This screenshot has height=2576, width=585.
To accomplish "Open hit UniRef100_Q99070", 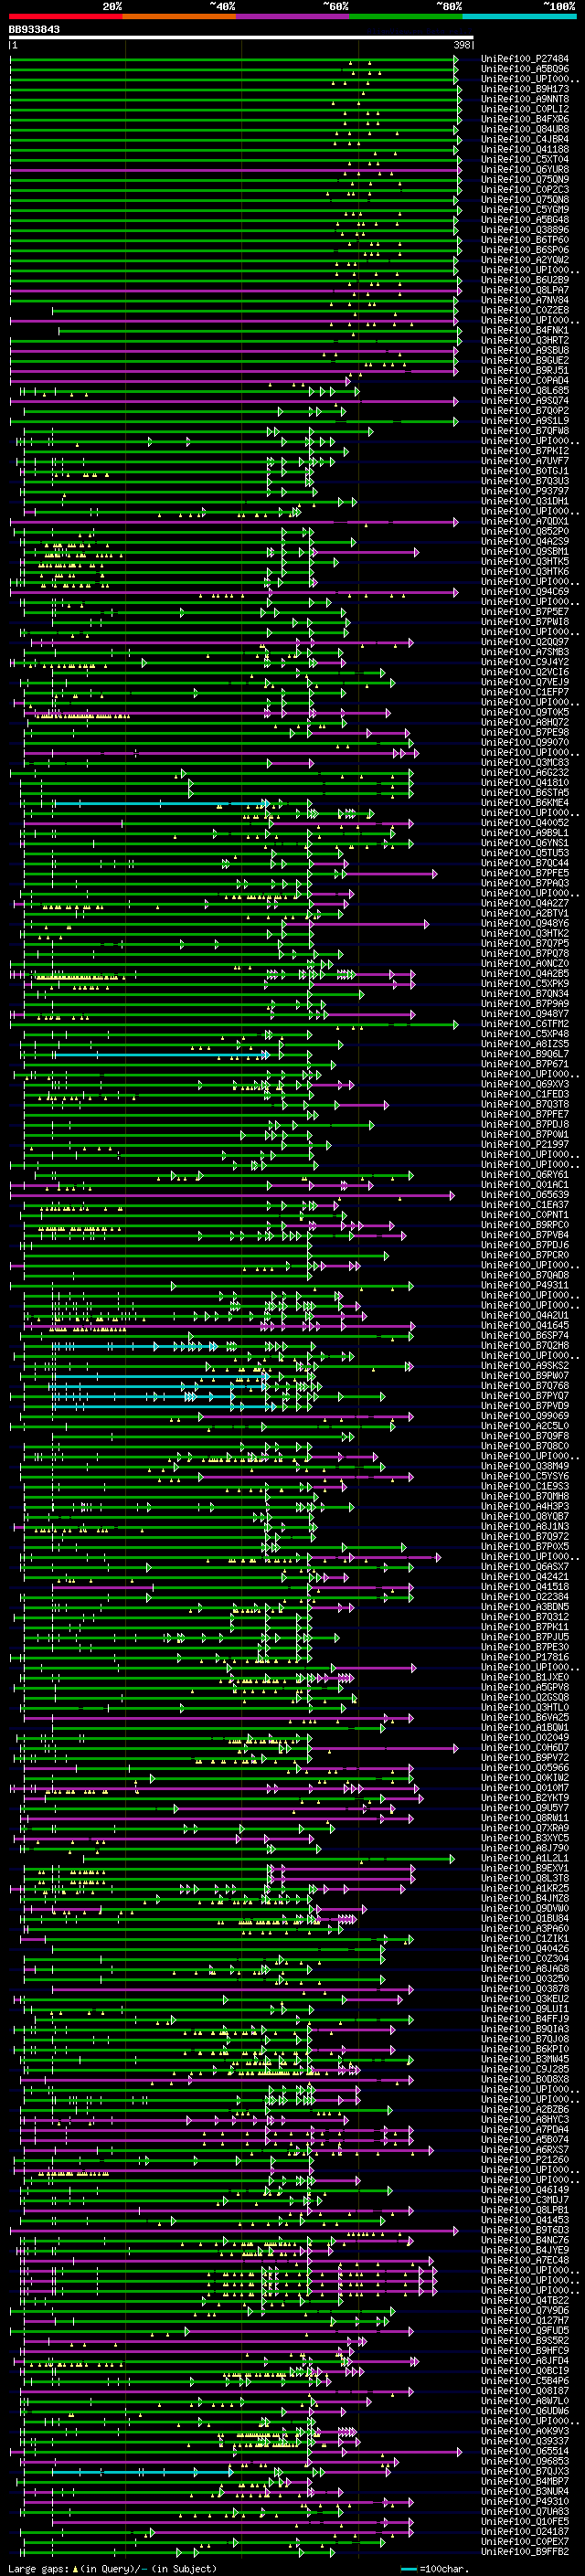I will click(x=524, y=742).
